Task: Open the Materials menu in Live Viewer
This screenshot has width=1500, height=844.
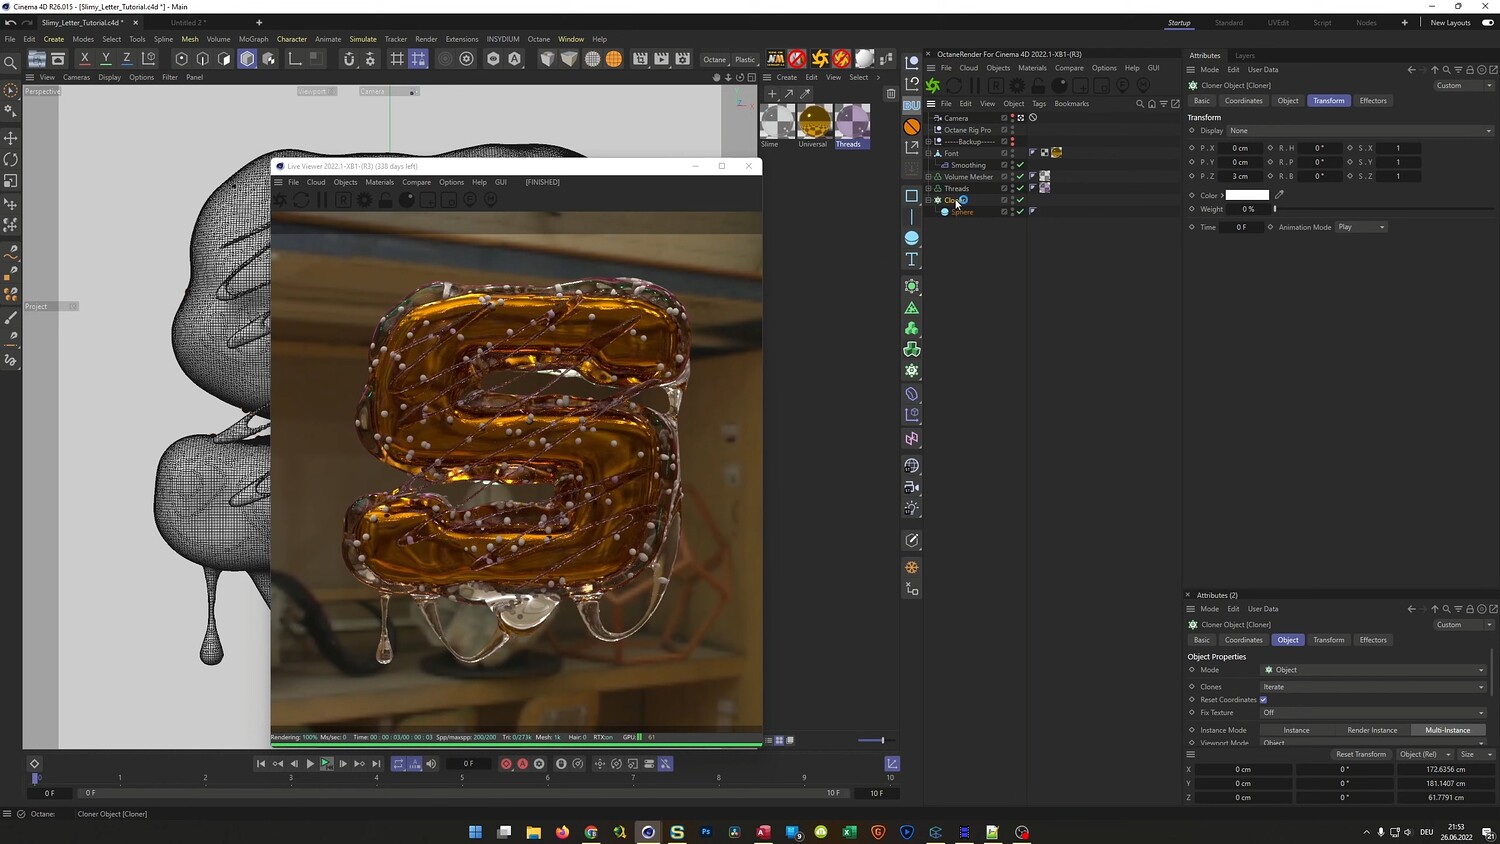Action: (379, 182)
